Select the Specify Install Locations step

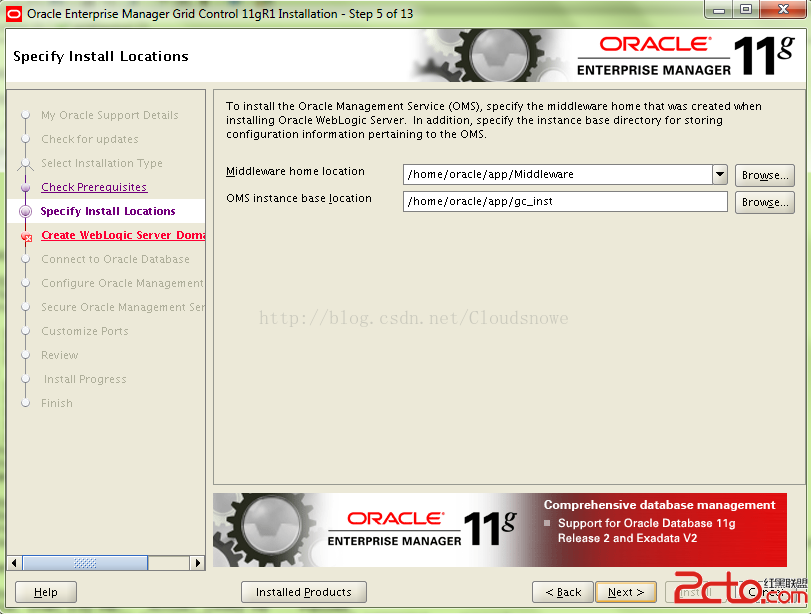click(108, 211)
